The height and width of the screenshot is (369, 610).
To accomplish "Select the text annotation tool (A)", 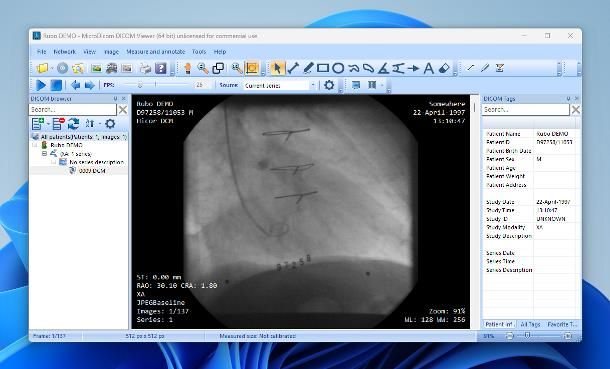I will [x=428, y=68].
